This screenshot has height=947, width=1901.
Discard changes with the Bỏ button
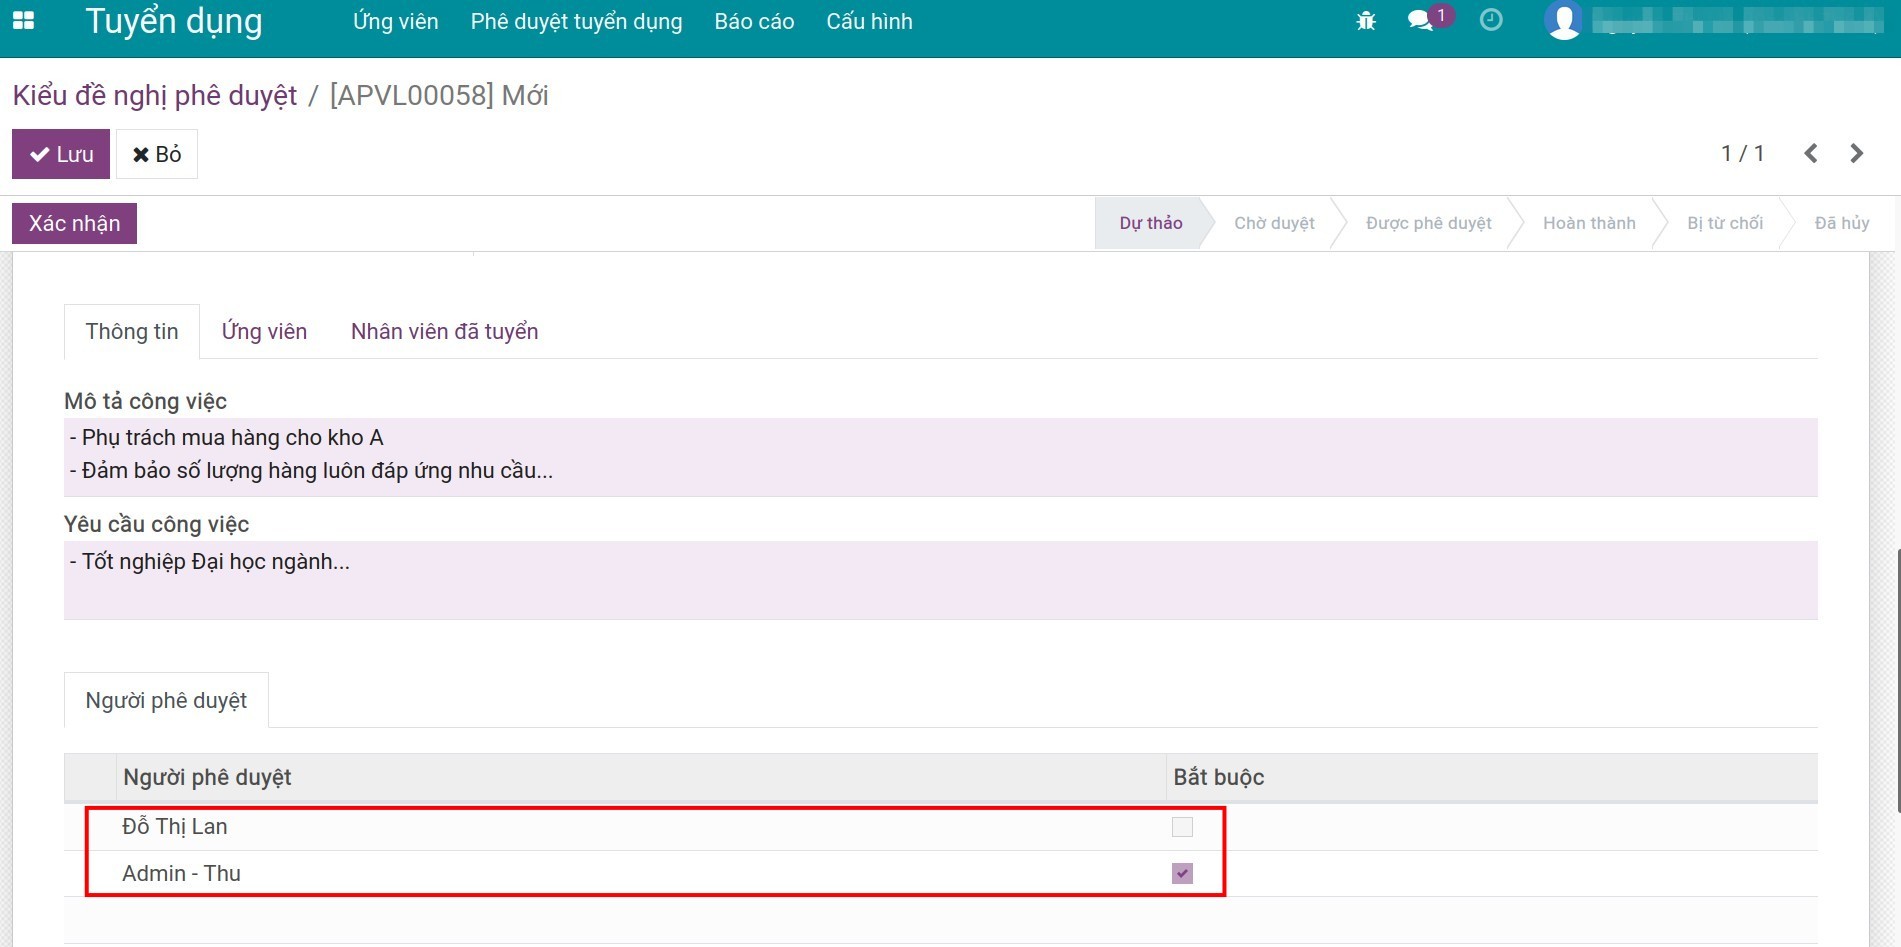pos(157,154)
